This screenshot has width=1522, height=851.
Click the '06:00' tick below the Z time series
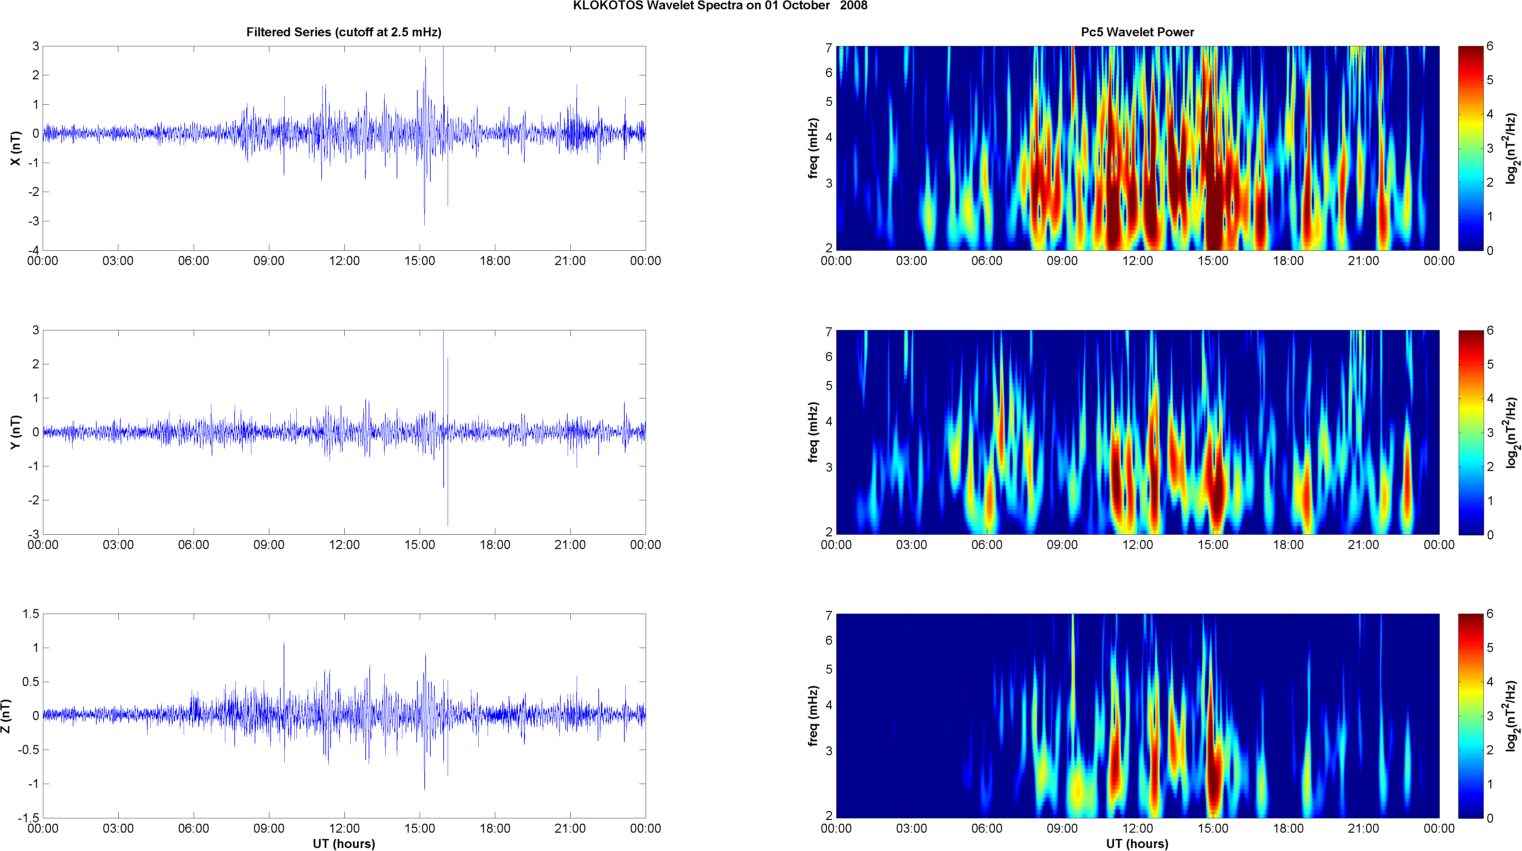[x=194, y=829]
